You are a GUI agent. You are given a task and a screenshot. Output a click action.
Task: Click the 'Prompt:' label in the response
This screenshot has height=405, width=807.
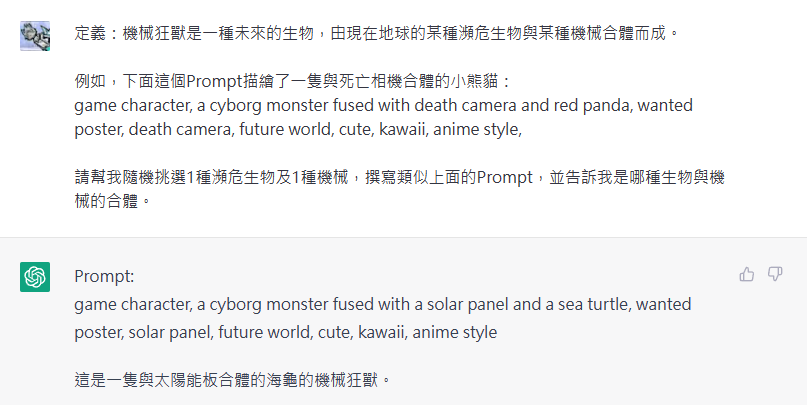coord(104,276)
